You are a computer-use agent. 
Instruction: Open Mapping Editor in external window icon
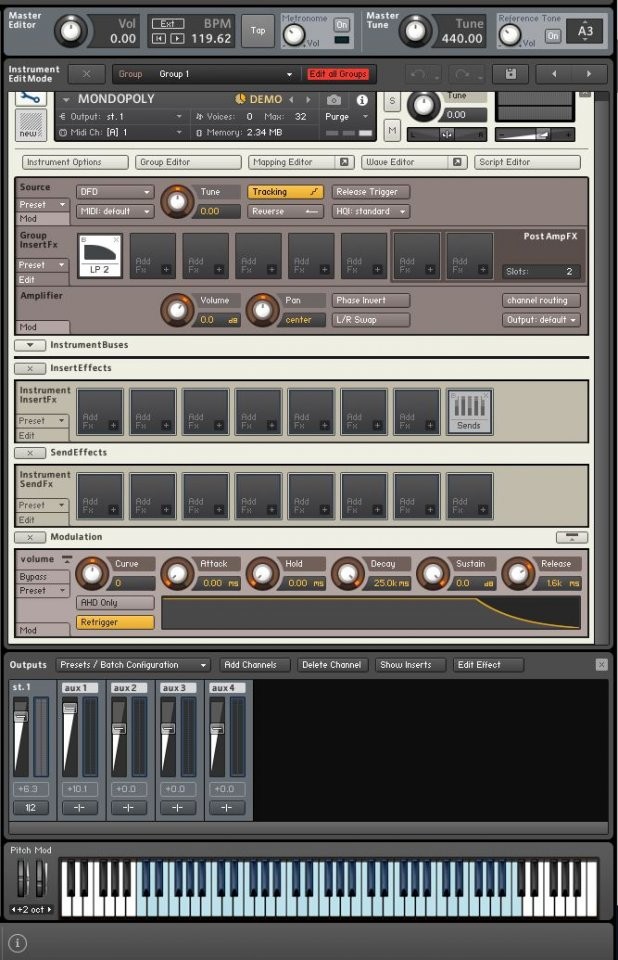click(344, 162)
